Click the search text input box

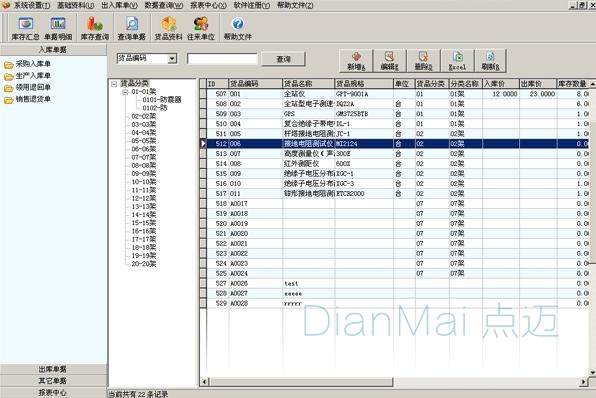pyautogui.click(x=222, y=59)
